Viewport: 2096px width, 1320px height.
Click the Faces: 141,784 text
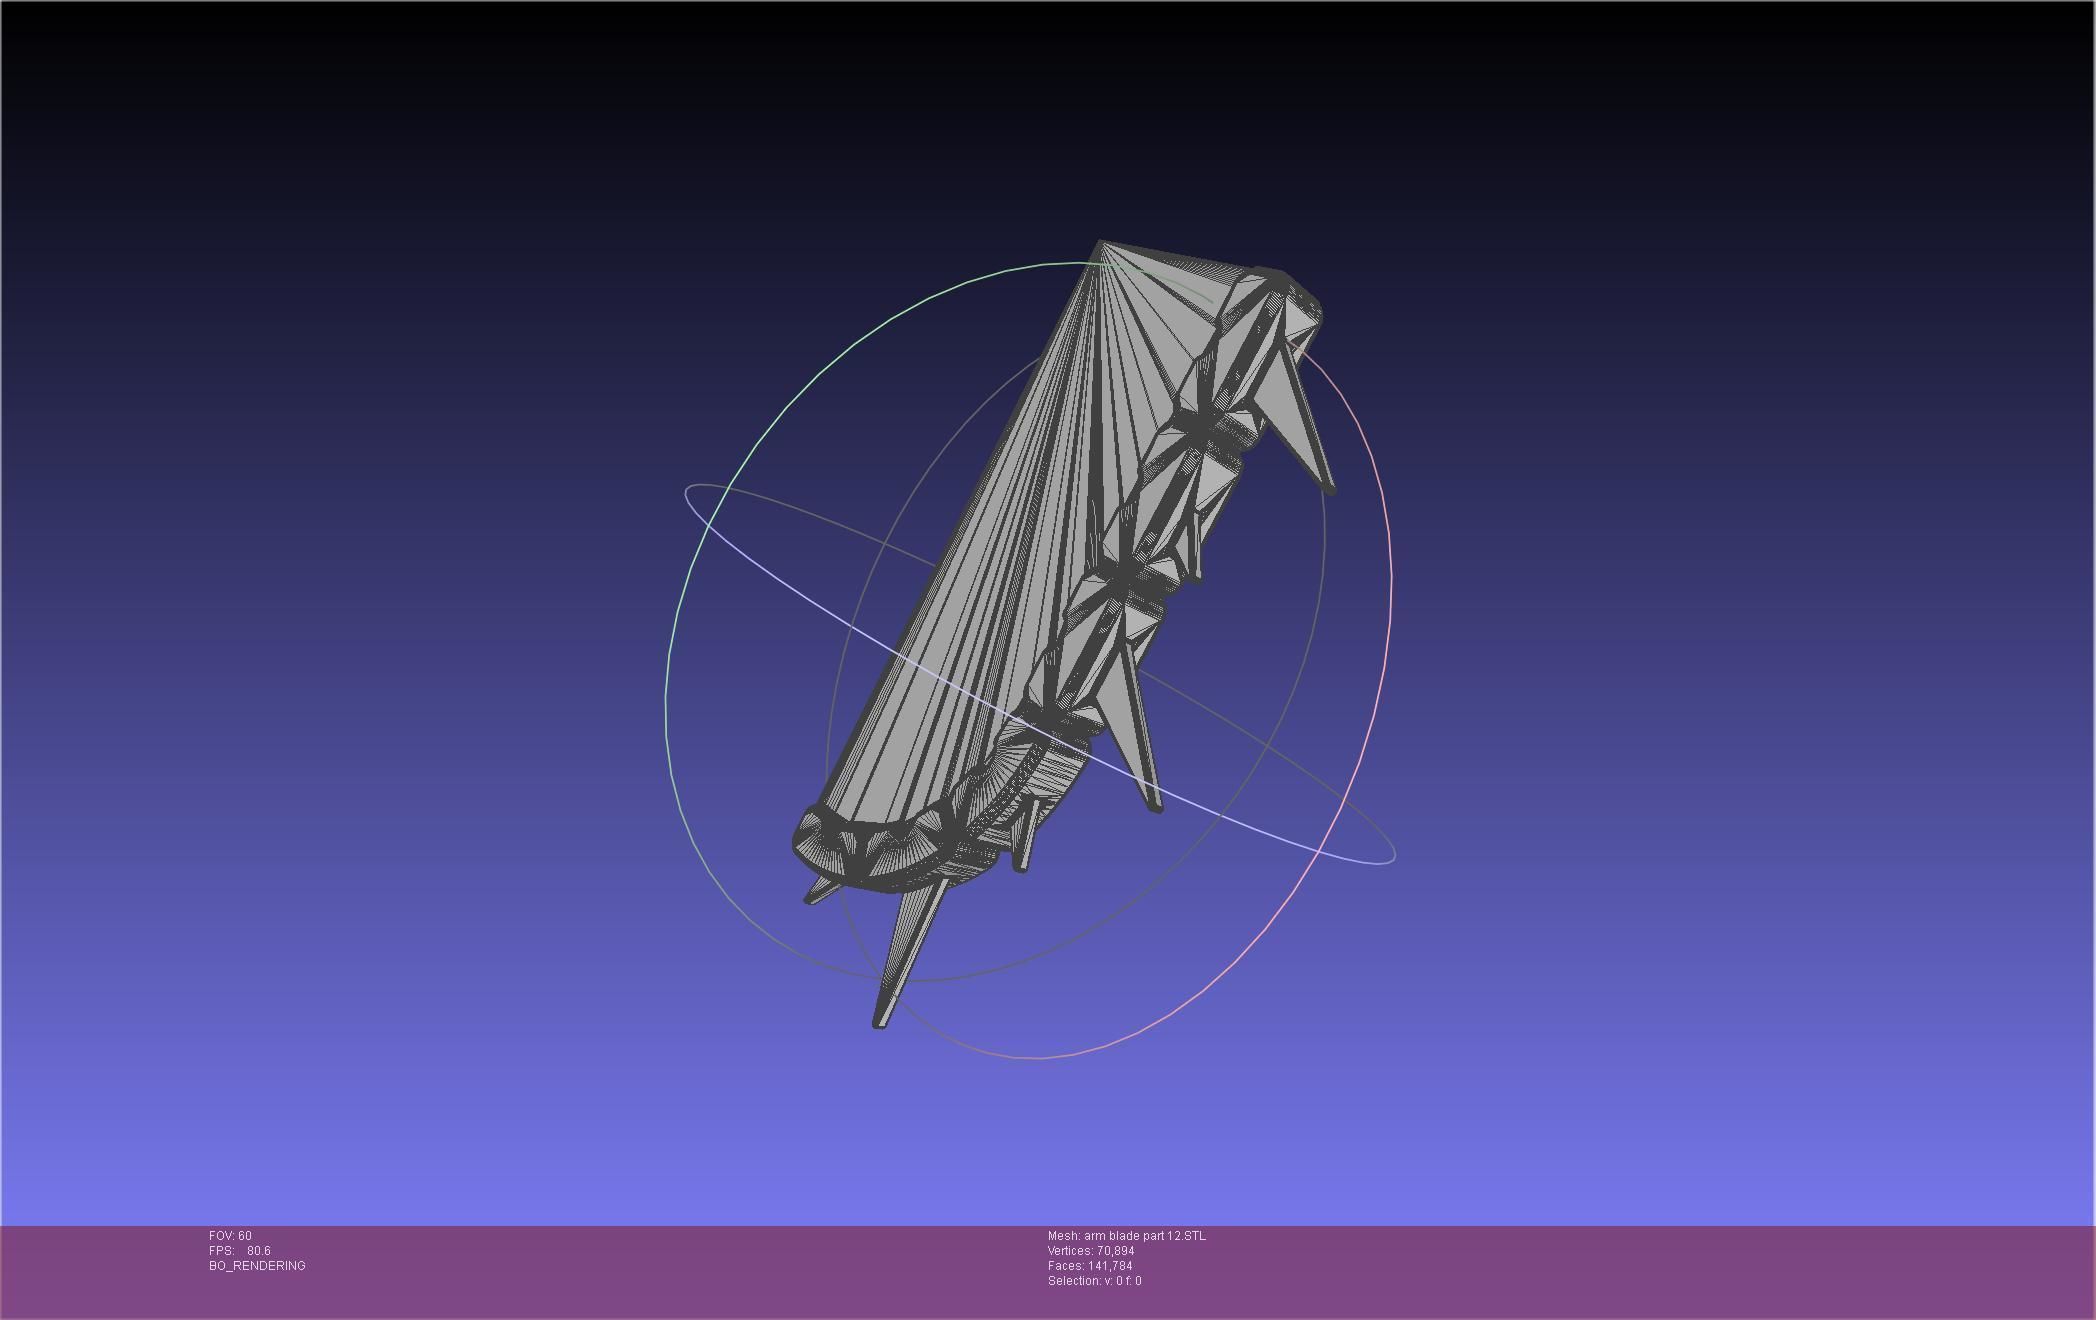1090,1266
